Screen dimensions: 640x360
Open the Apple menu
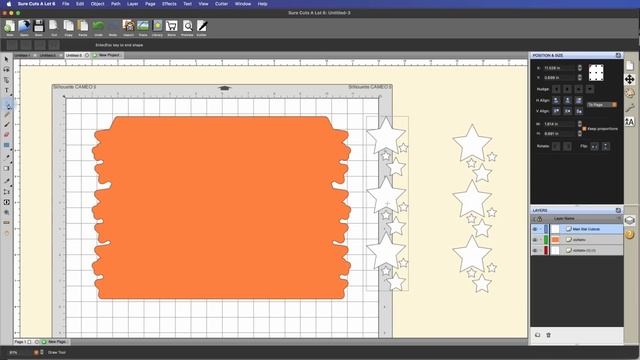(9, 4)
